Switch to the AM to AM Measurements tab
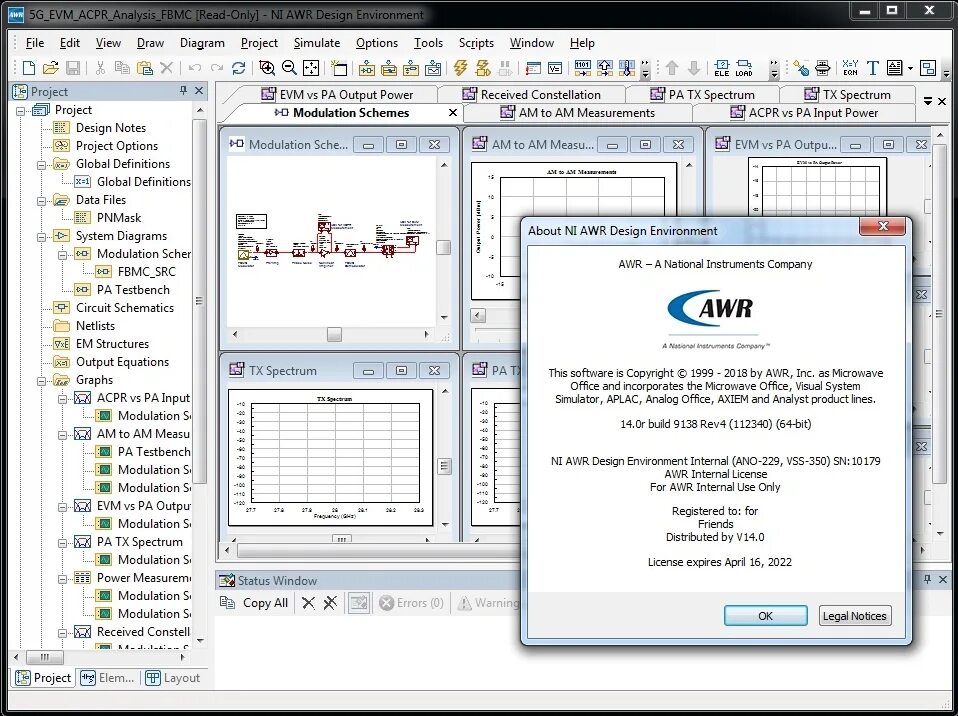The image size is (958, 716). coord(578,113)
